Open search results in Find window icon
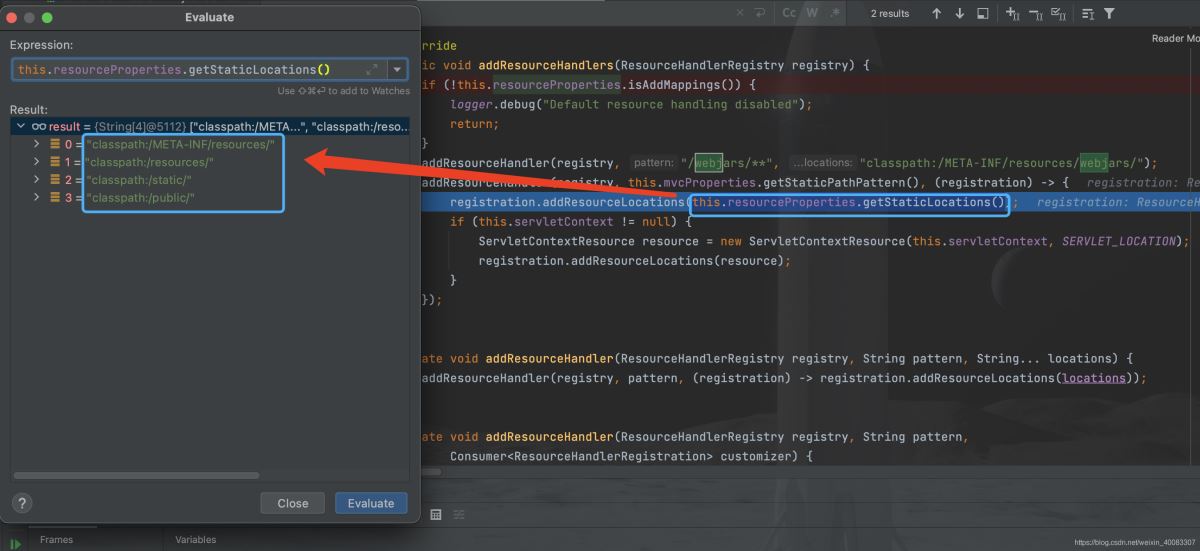This screenshot has width=1200, height=551. [983, 13]
